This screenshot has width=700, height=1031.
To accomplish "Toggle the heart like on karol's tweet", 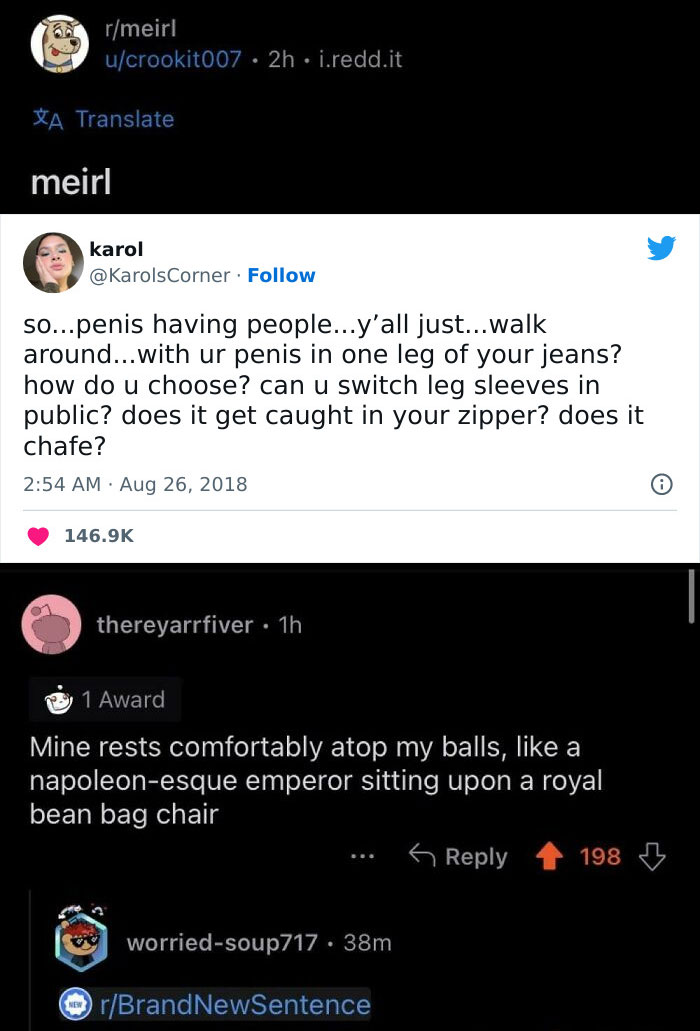I will click(38, 534).
